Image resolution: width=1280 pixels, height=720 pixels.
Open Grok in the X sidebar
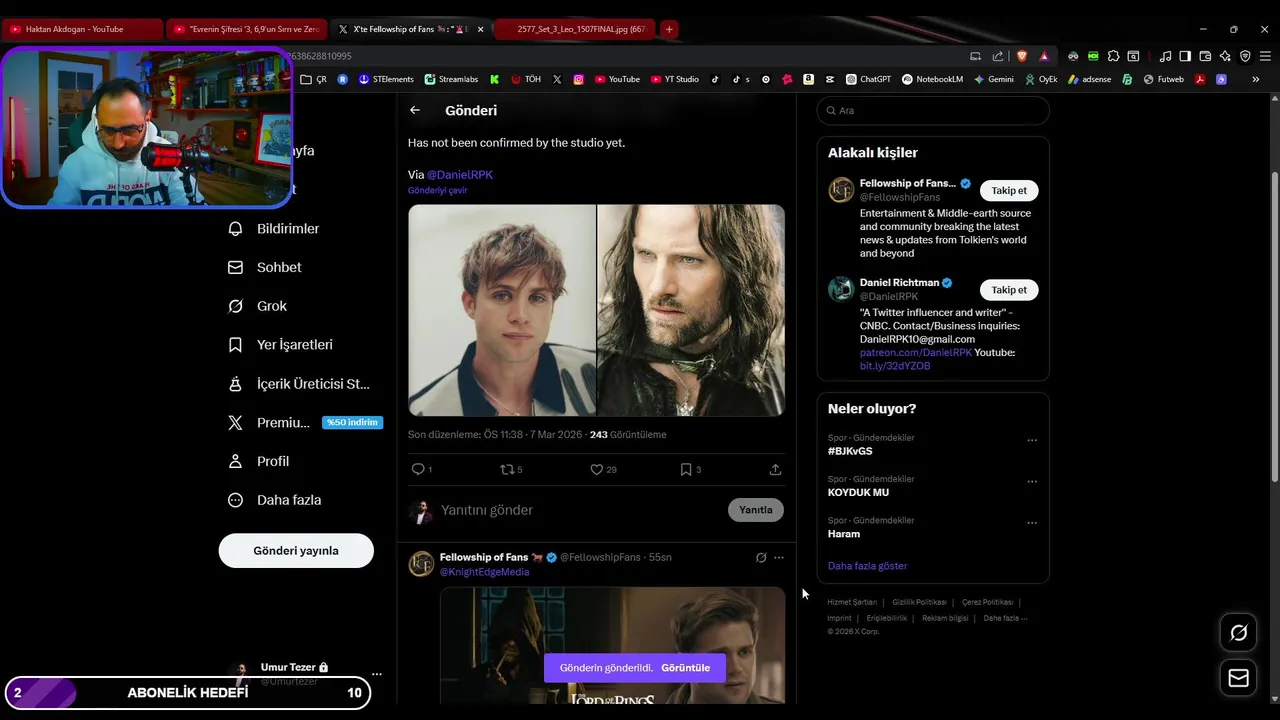pos(258,306)
